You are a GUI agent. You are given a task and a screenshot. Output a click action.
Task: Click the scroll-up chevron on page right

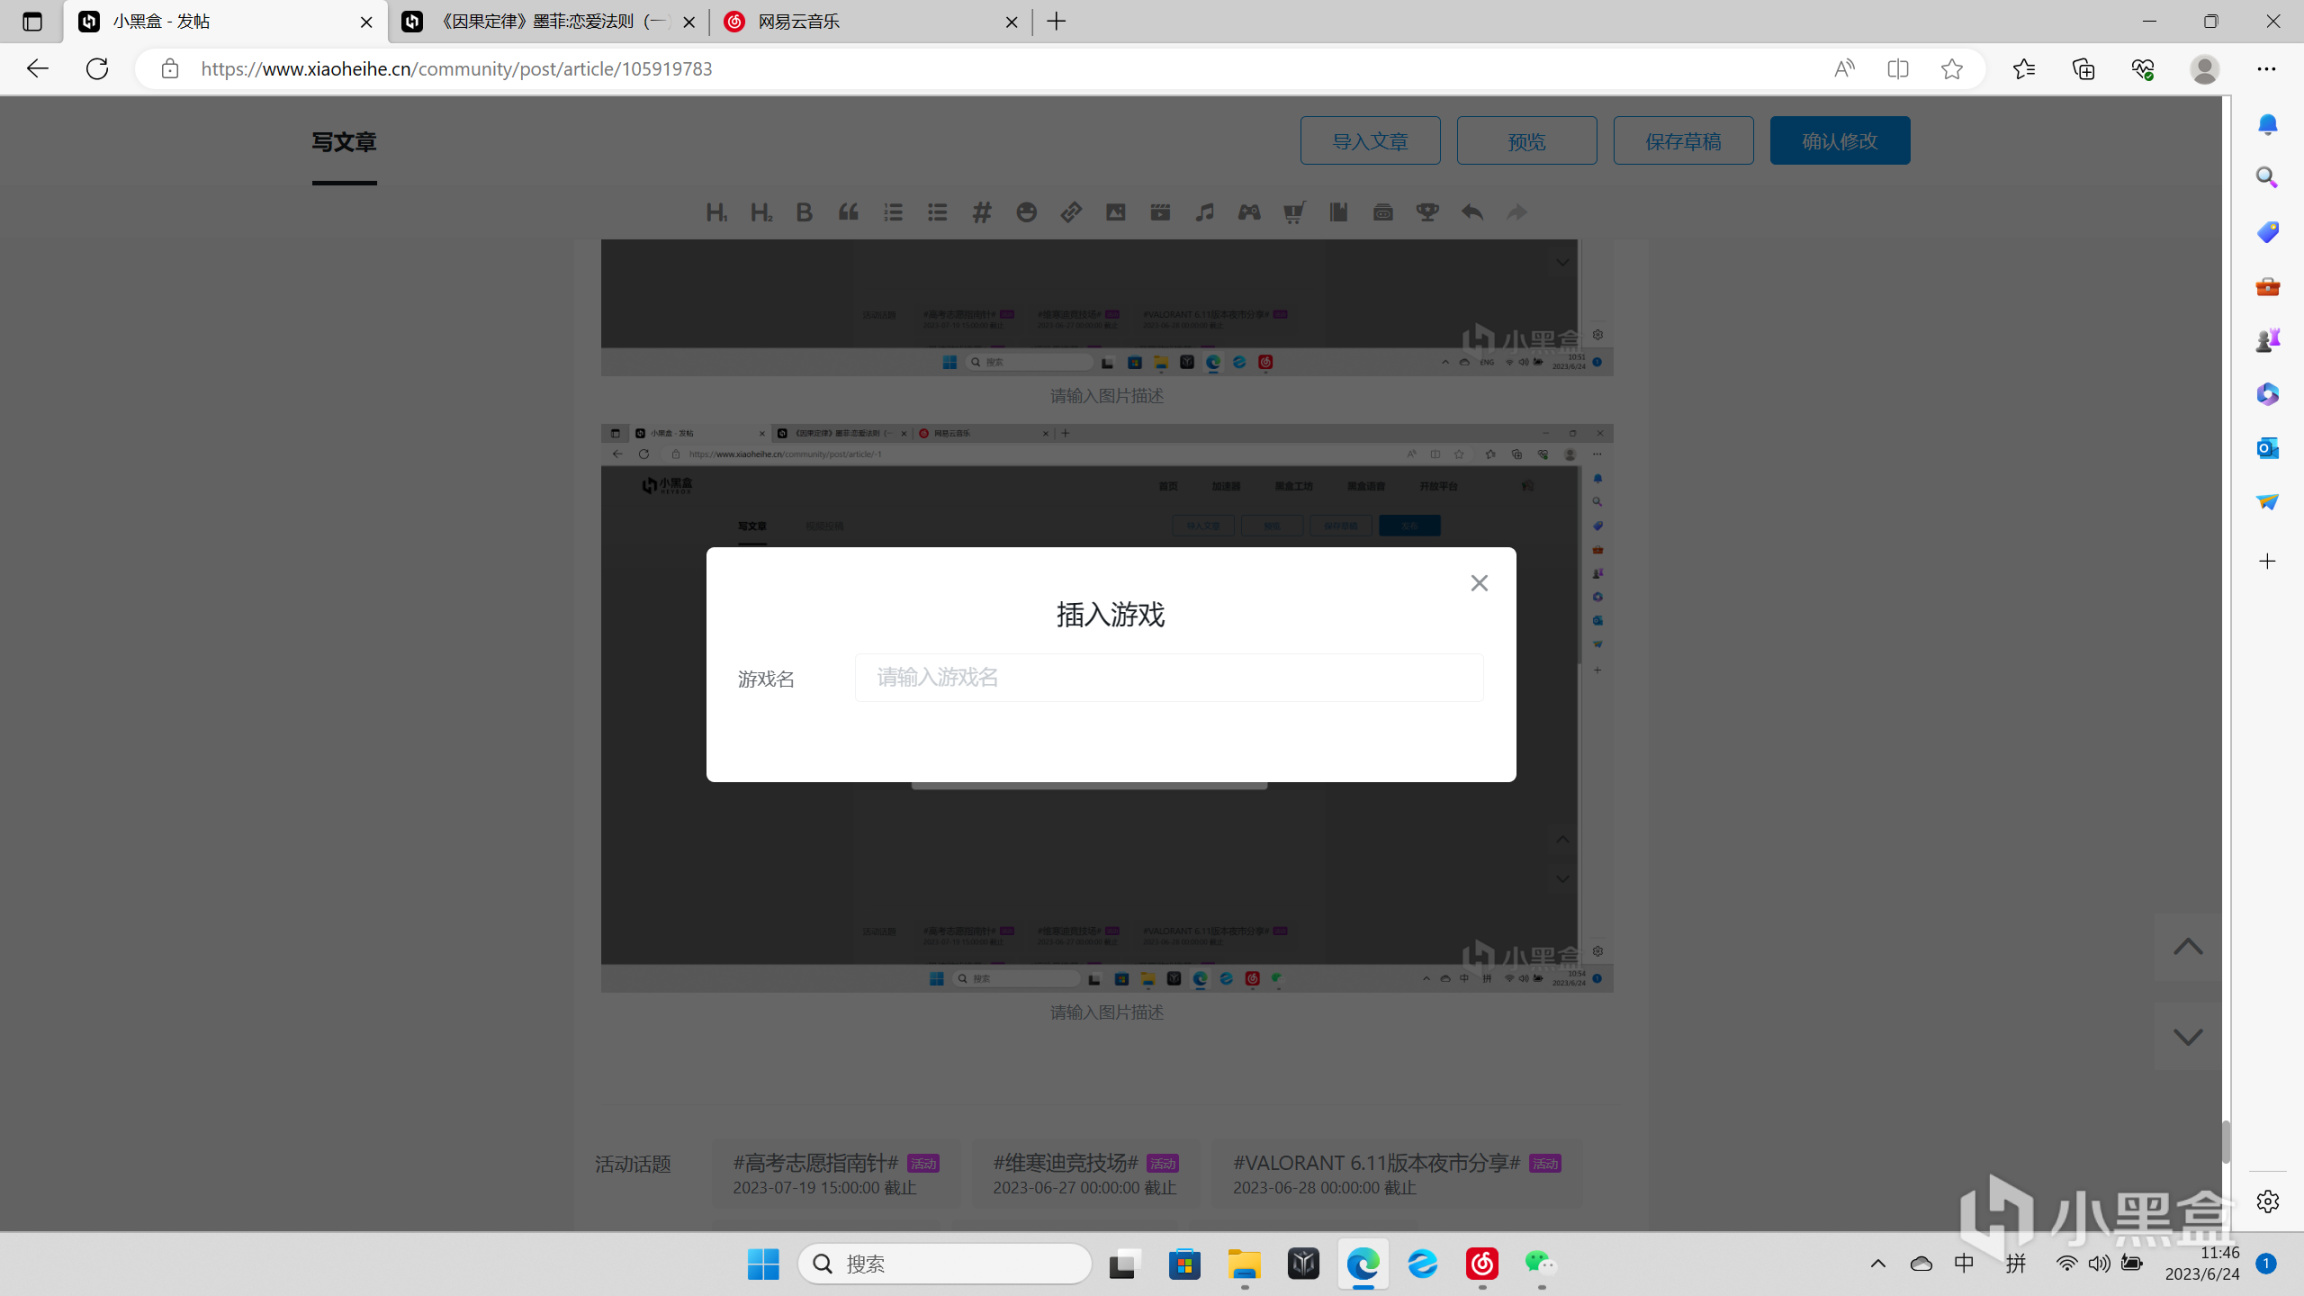pos(2187,946)
